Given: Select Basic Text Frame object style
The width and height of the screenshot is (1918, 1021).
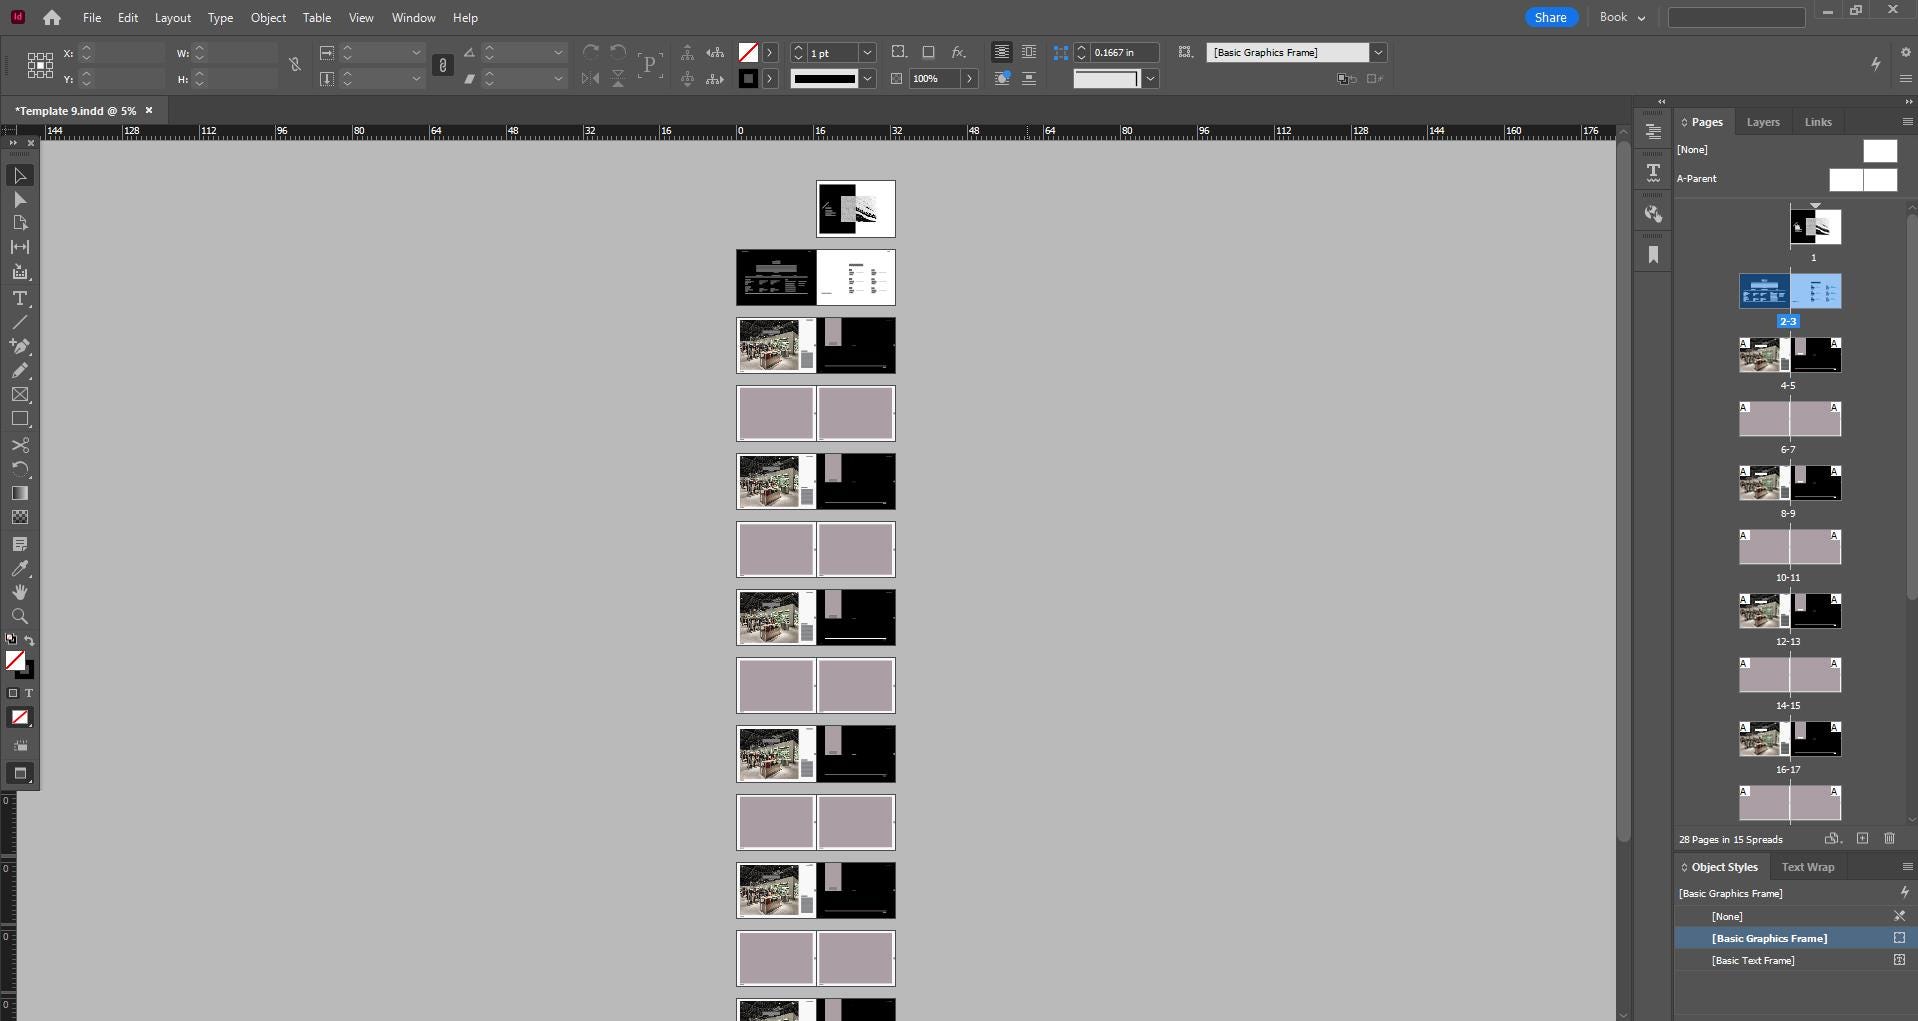Looking at the screenshot, I should 1752,960.
